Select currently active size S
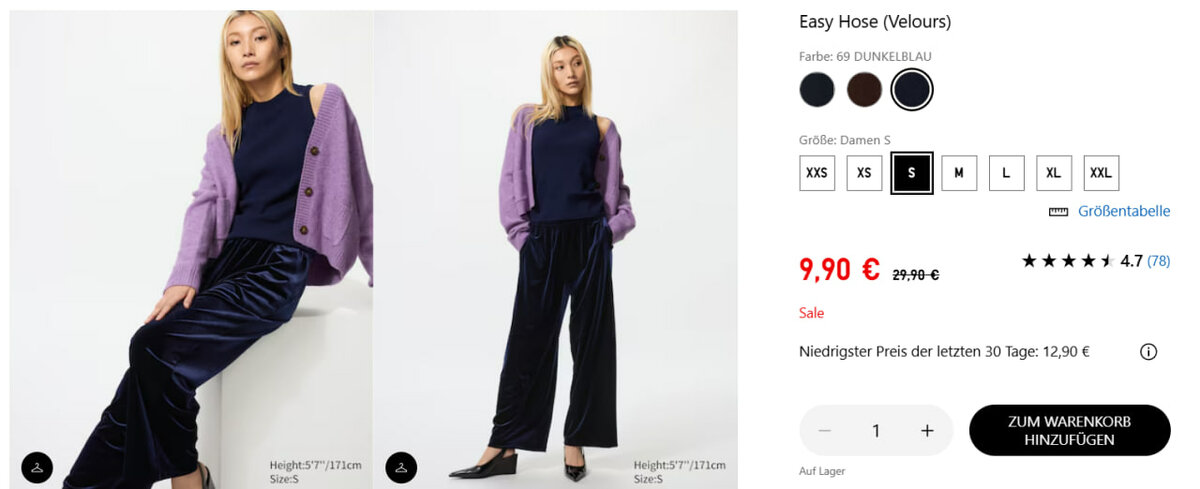 click(x=912, y=173)
